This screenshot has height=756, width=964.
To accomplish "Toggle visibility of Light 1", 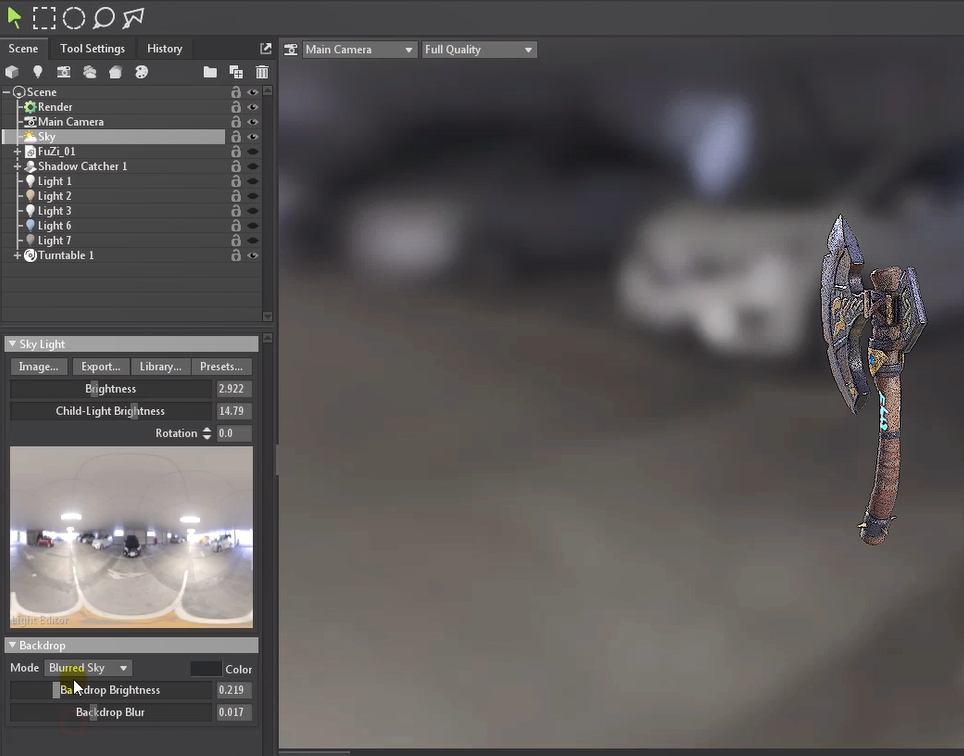I will coord(252,182).
